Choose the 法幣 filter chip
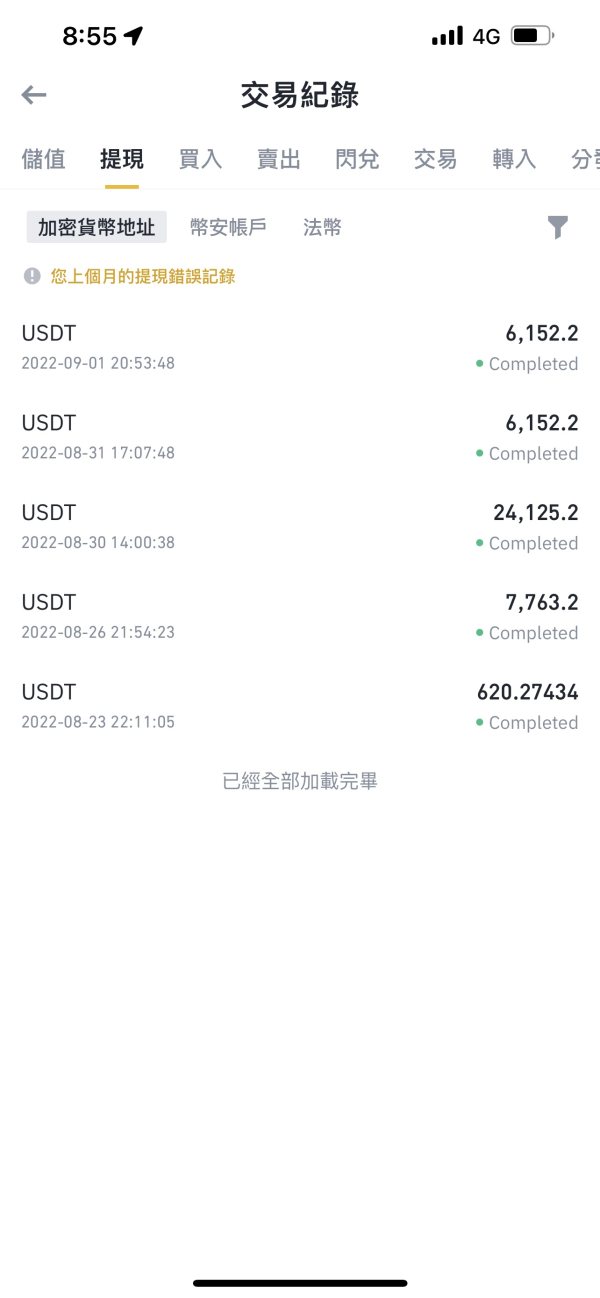 tap(322, 228)
